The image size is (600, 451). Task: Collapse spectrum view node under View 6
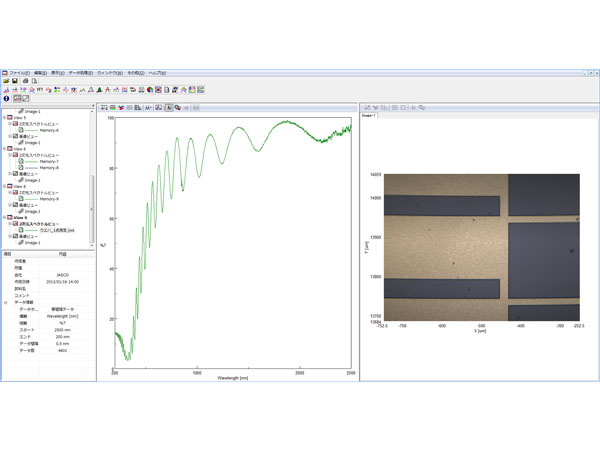point(10,155)
